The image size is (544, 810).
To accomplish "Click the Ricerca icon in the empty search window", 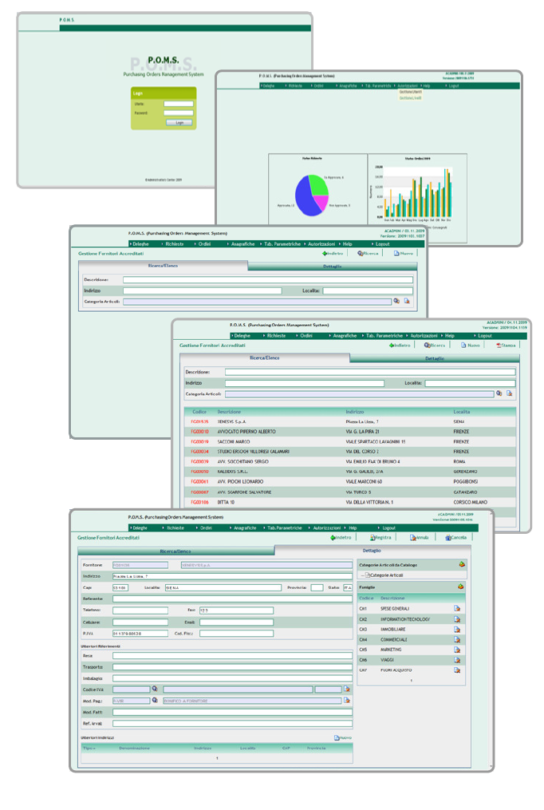I will [x=368, y=253].
